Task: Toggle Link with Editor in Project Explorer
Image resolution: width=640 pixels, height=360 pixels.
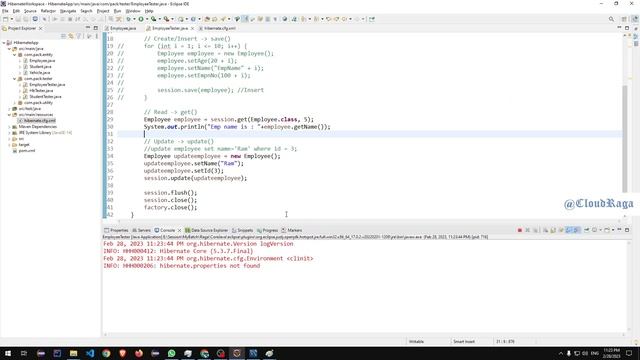Action: pyautogui.click(x=71, y=36)
